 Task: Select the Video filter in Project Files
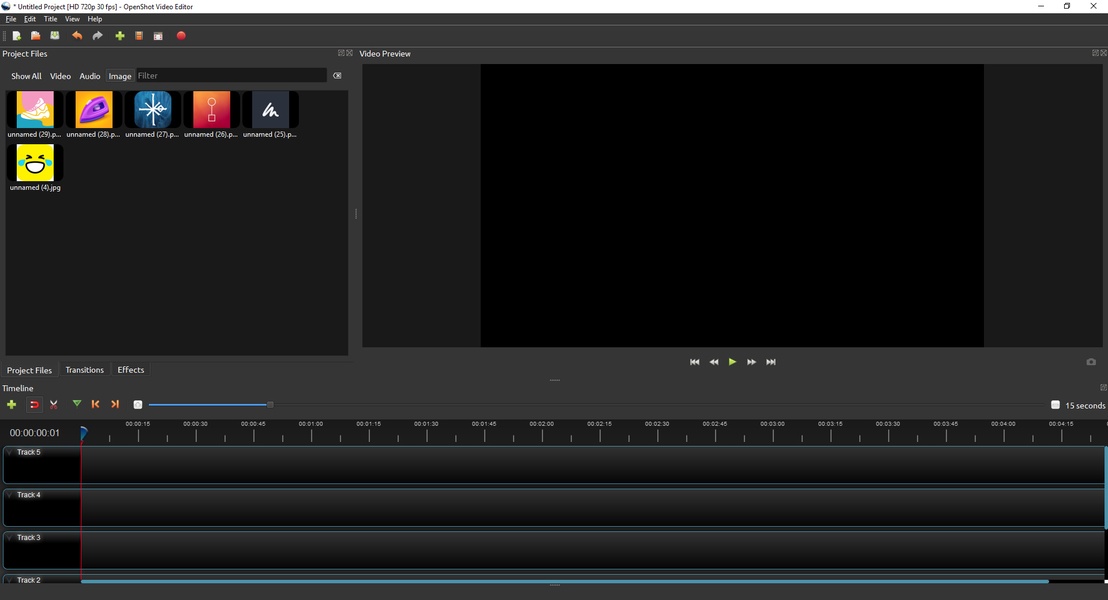tap(61, 76)
